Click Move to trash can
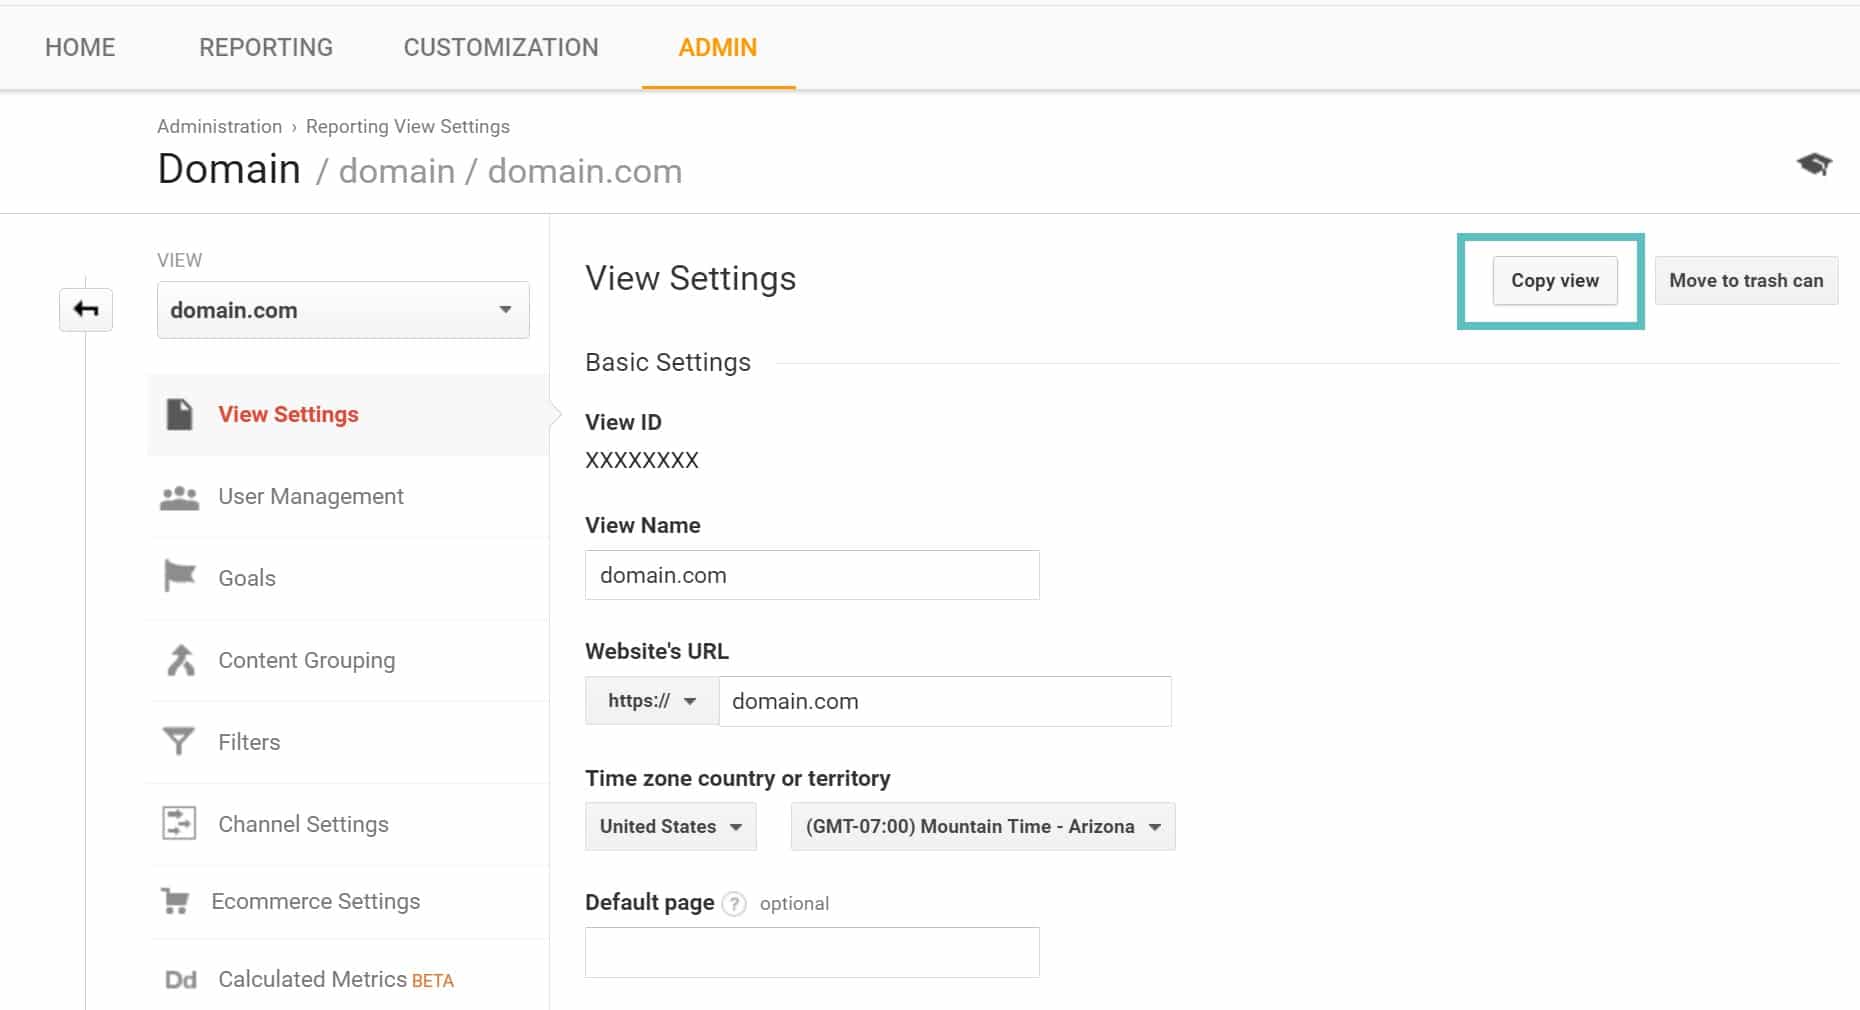The image size is (1860, 1010). coord(1746,281)
